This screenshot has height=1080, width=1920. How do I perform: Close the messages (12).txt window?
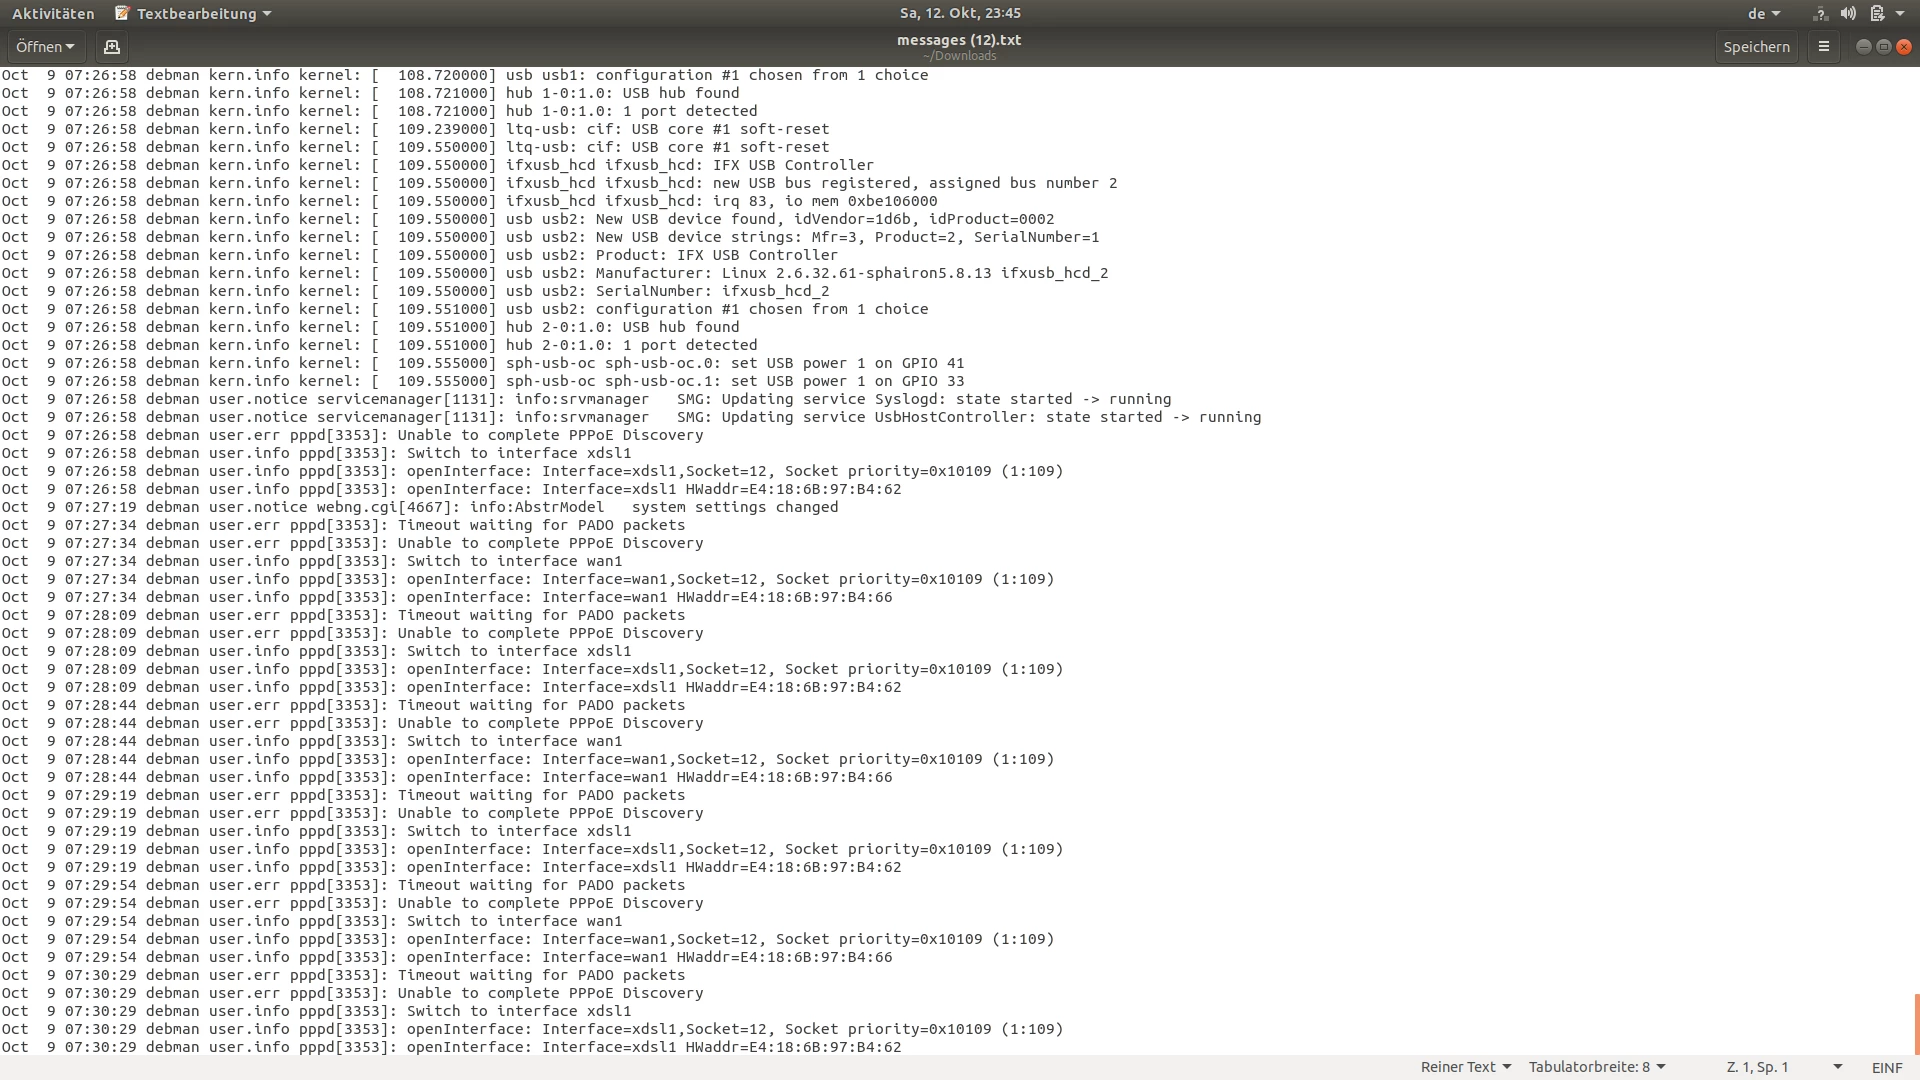pyautogui.click(x=1904, y=47)
